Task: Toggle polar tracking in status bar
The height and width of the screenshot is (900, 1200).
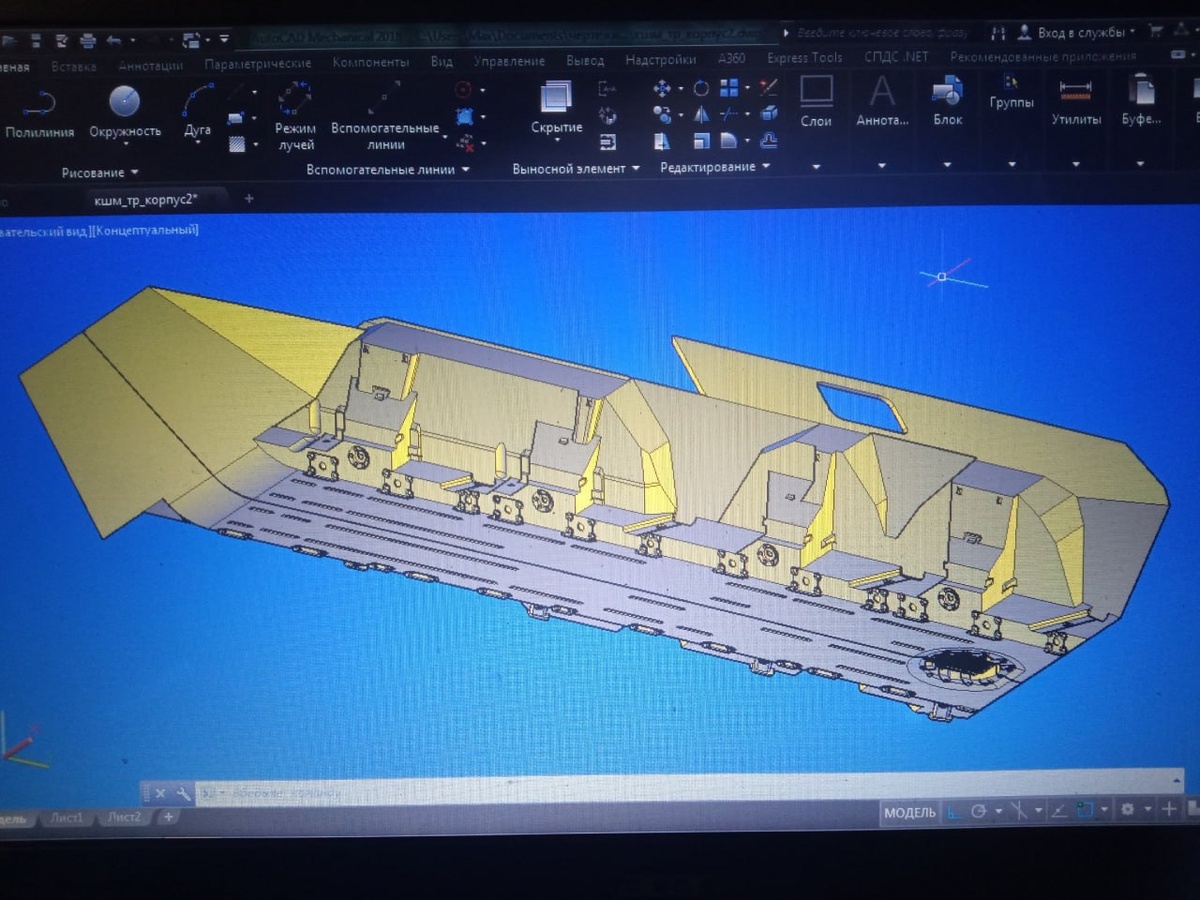Action: click(979, 811)
